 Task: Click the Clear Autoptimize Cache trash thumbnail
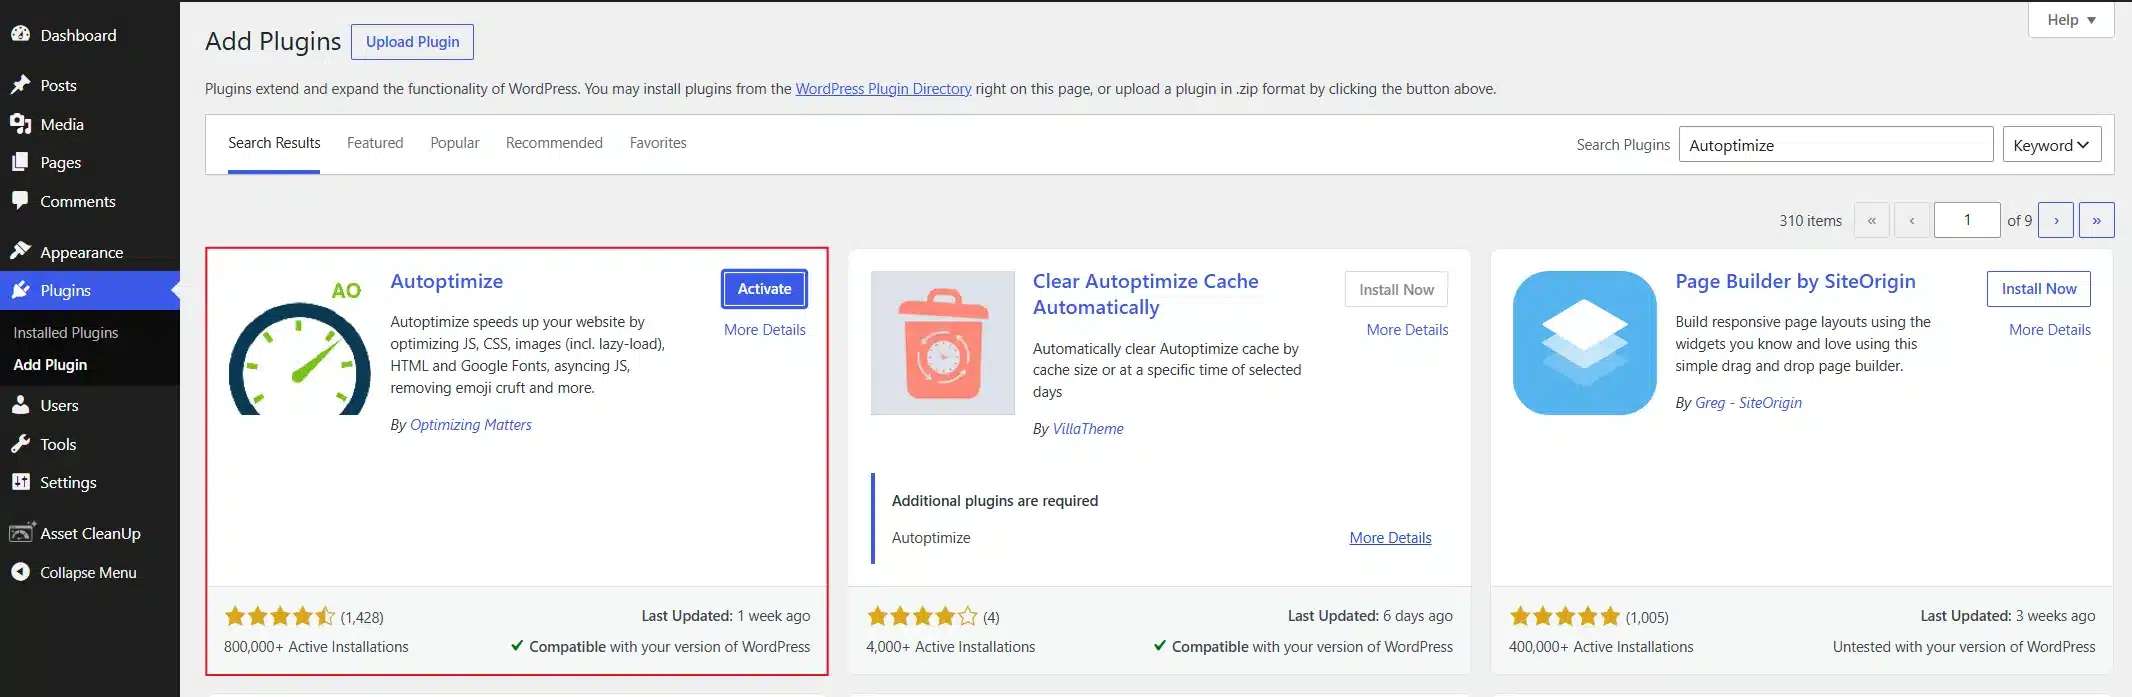point(943,343)
